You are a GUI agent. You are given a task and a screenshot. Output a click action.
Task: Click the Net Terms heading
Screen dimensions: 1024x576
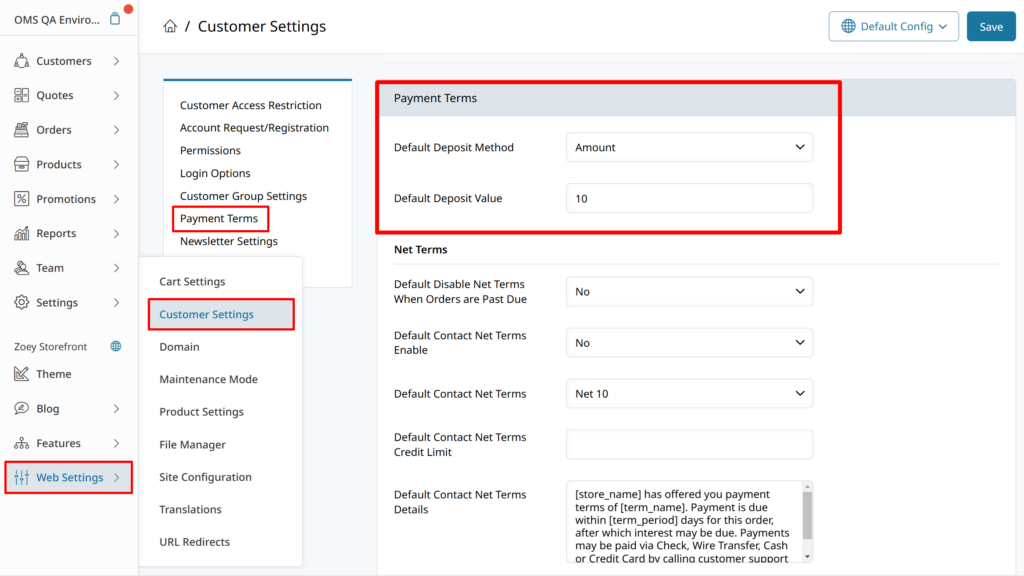[x=421, y=249]
